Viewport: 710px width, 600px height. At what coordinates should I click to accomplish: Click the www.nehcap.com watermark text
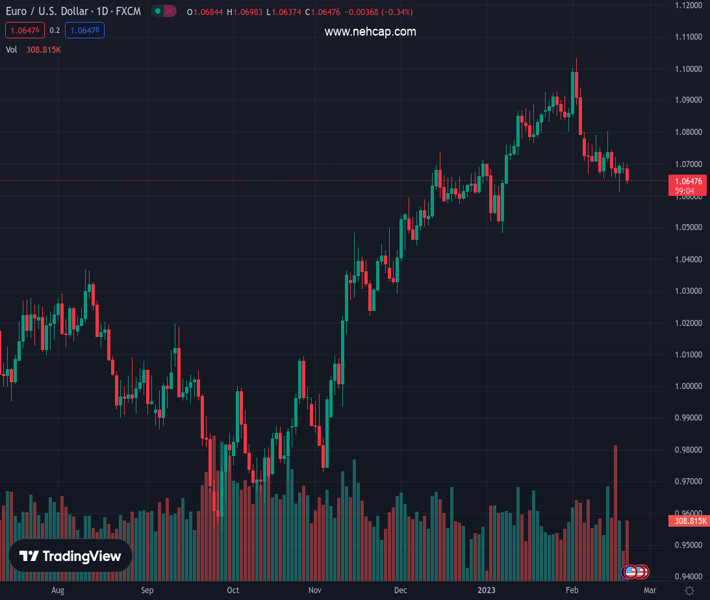(x=370, y=32)
